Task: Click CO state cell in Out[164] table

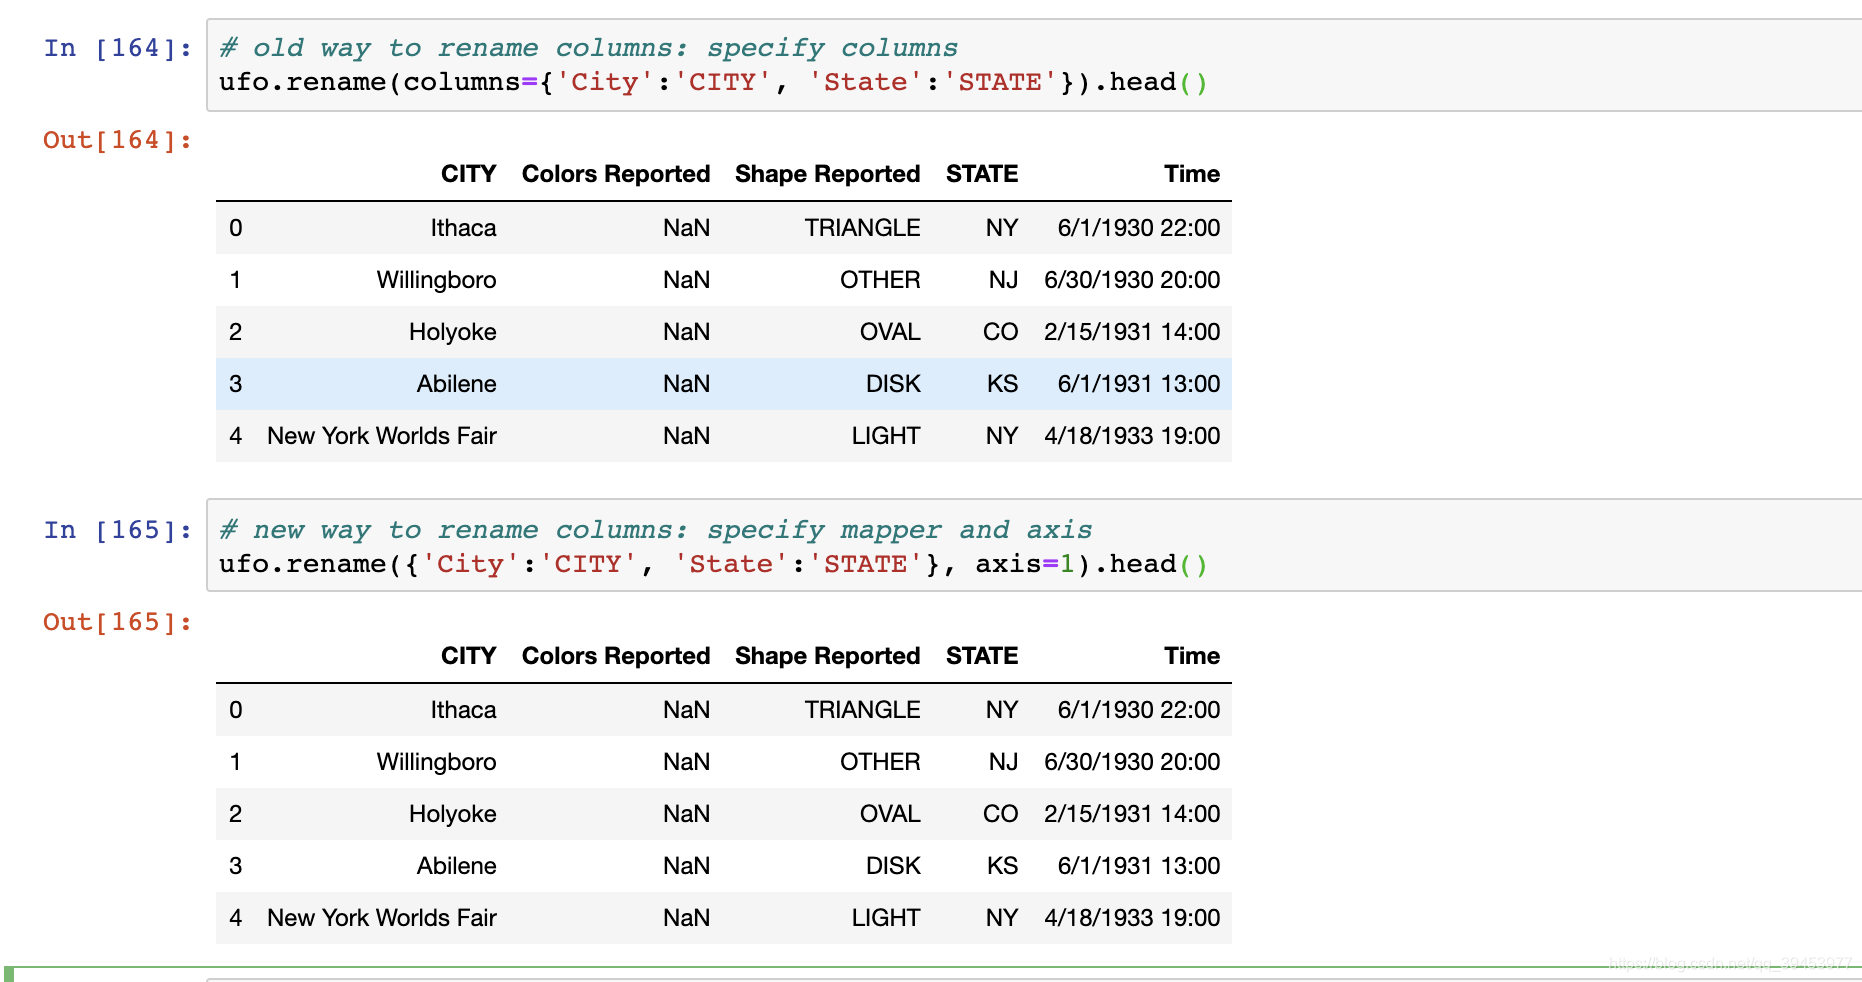Action: [x=1000, y=332]
